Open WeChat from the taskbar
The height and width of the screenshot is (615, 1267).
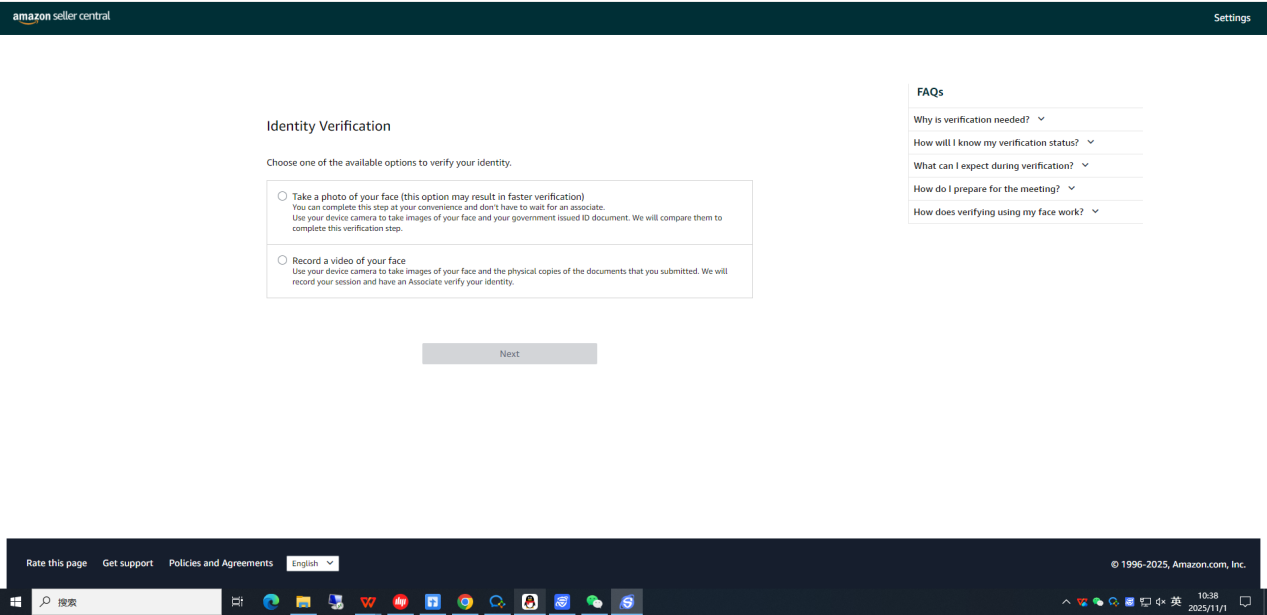pos(594,602)
